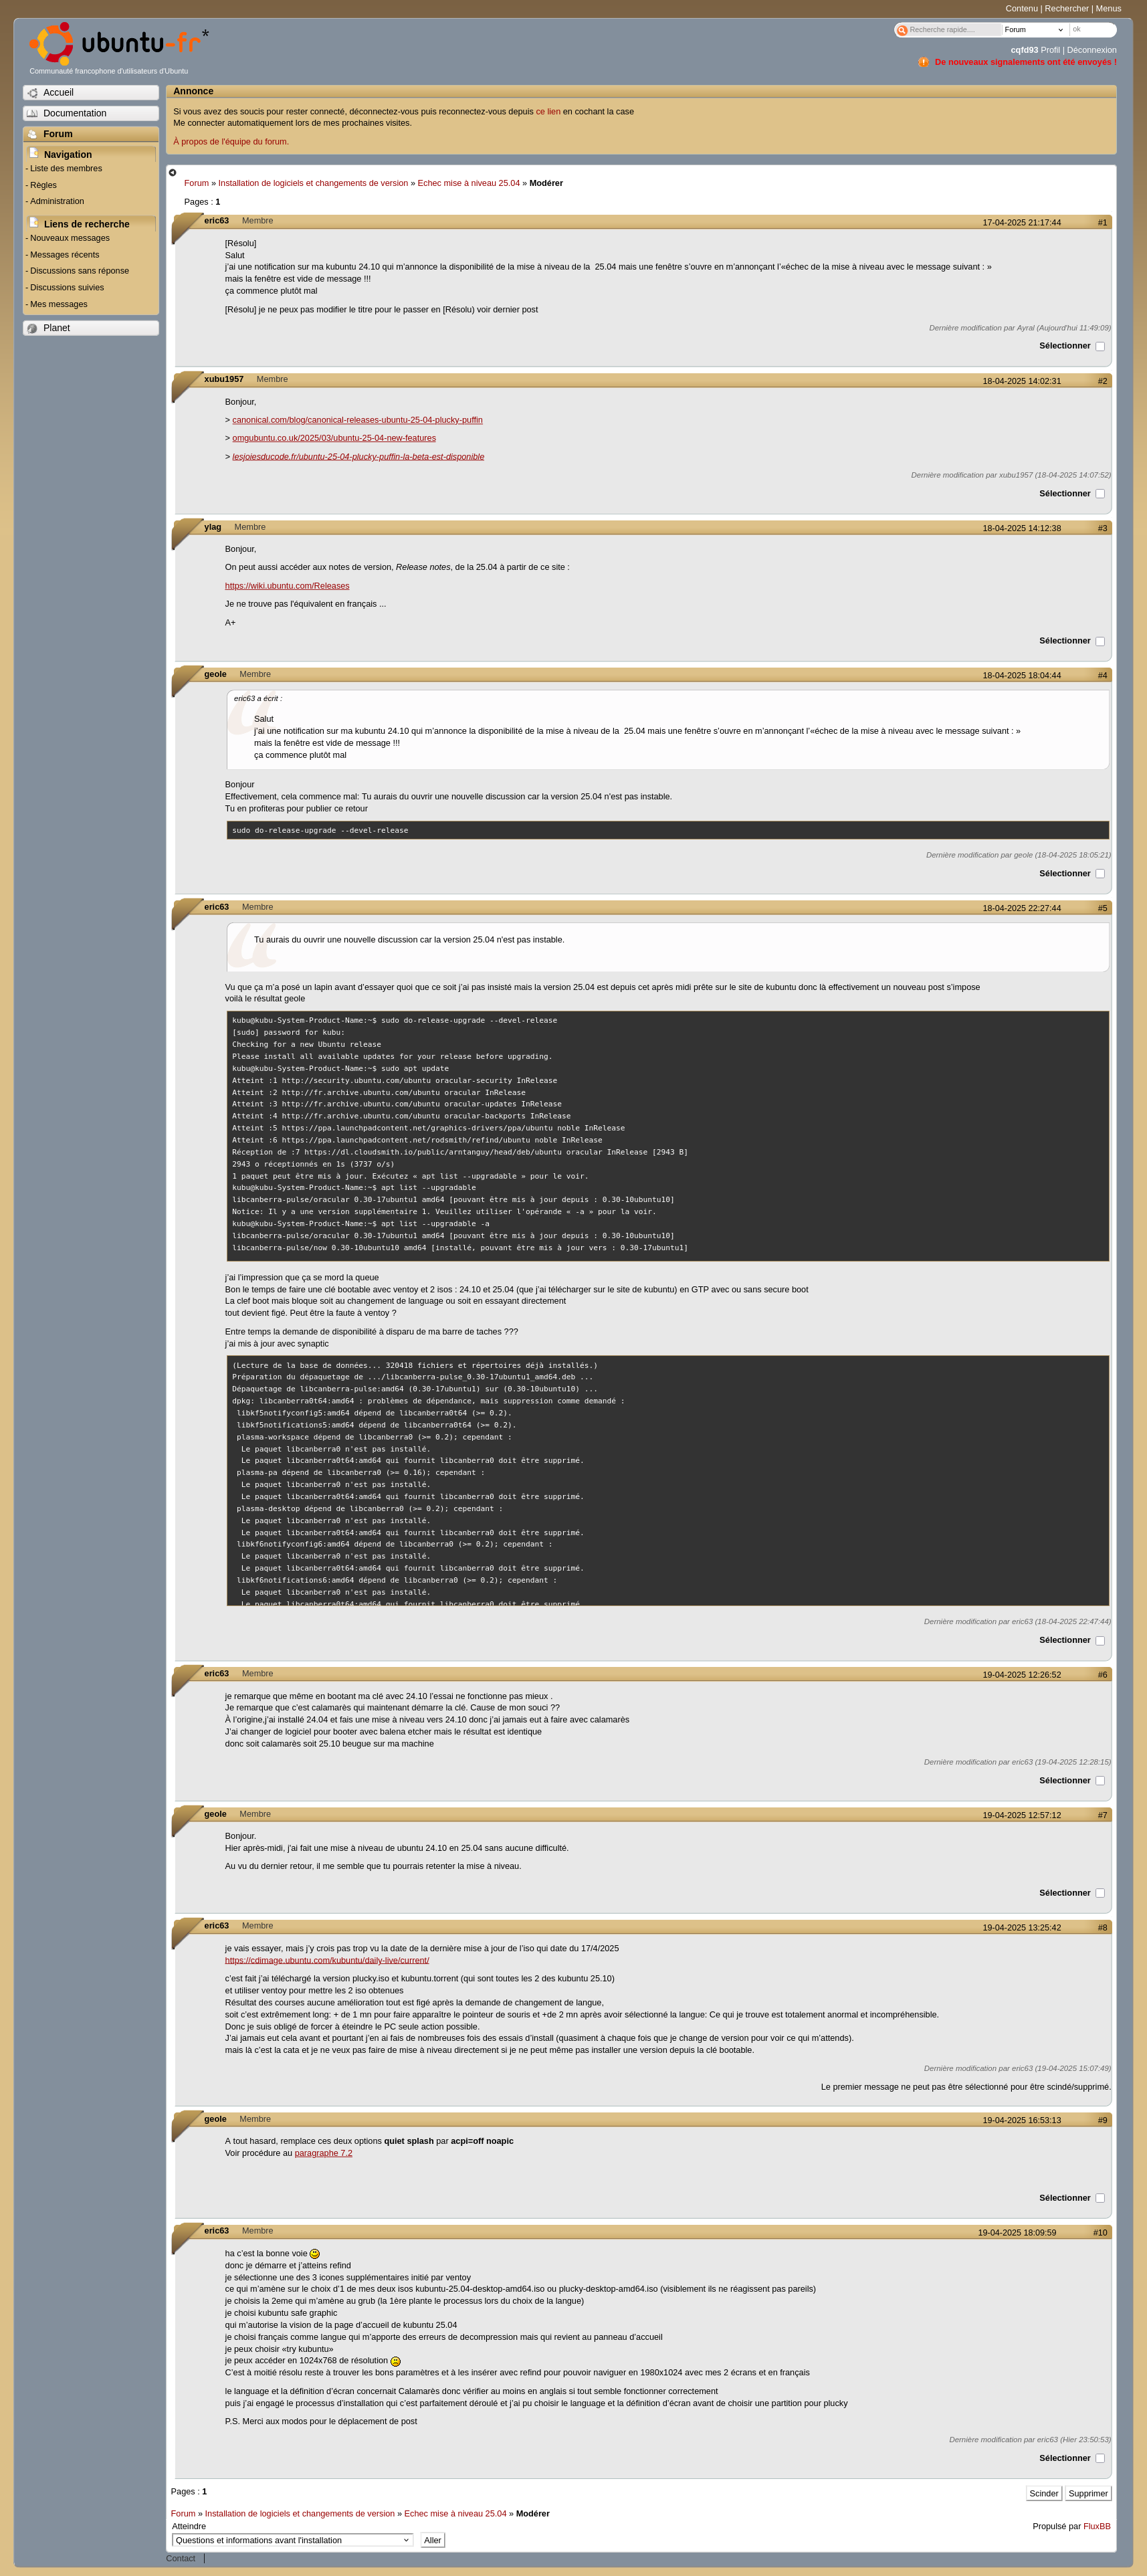Open the post timestamp 18-04-2025 14:02:31
Image resolution: width=1147 pixels, height=2576 pixels.
click(x=1022, y=381)
